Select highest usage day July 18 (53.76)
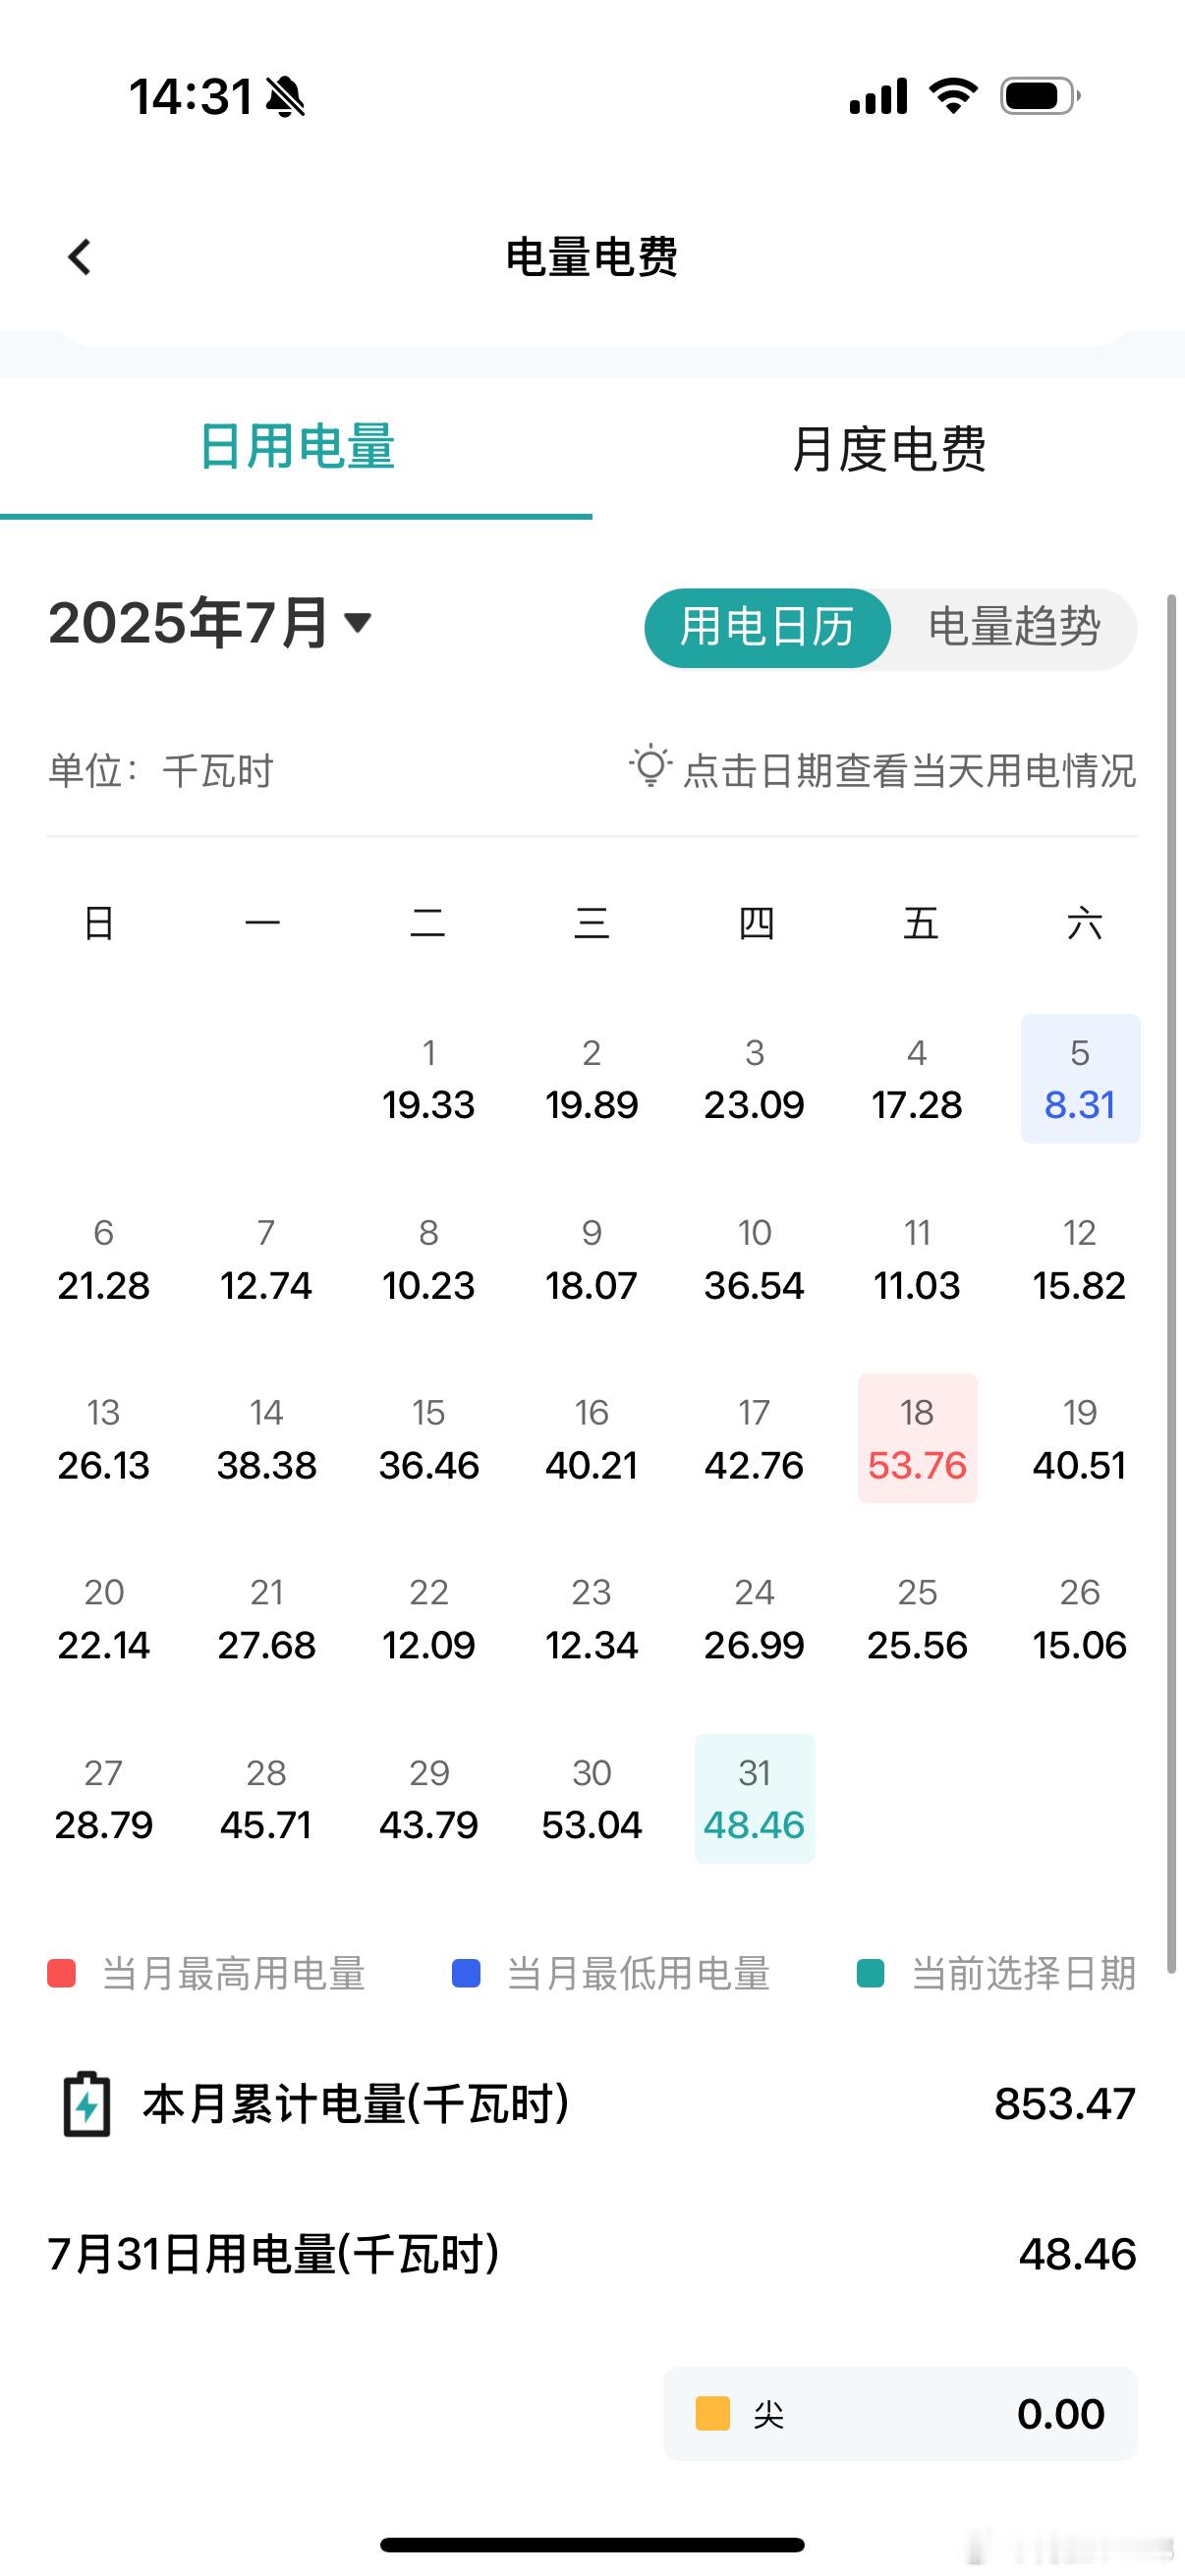 pyautogui.click(x=917, y=1439)
